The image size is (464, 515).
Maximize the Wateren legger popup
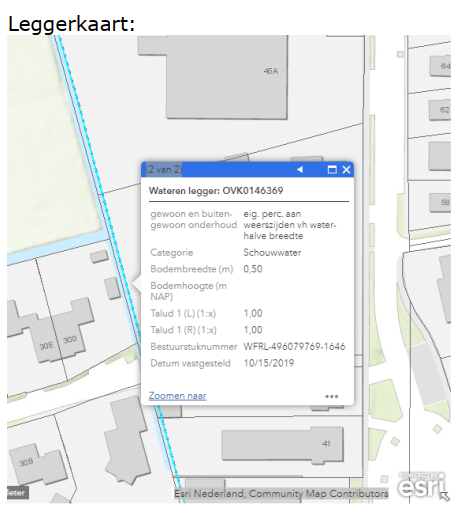point(332,169)
